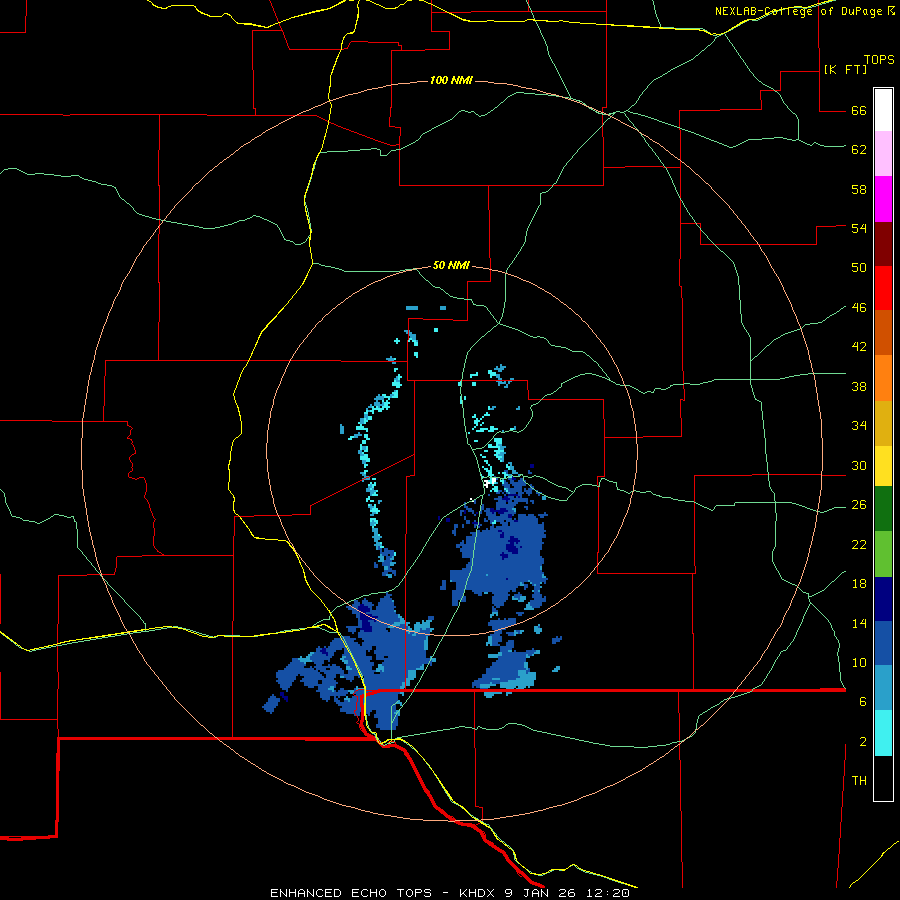
Task: Click the gold legend swatch
Action: click(883, 423)
